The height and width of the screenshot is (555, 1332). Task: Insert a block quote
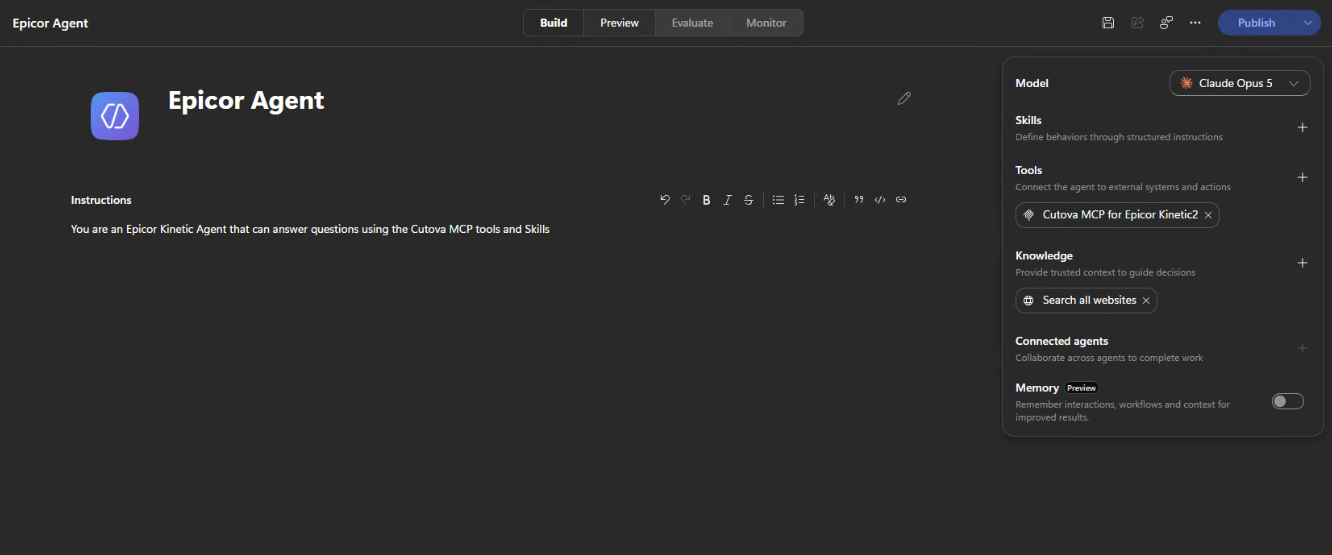pos(859,200)
